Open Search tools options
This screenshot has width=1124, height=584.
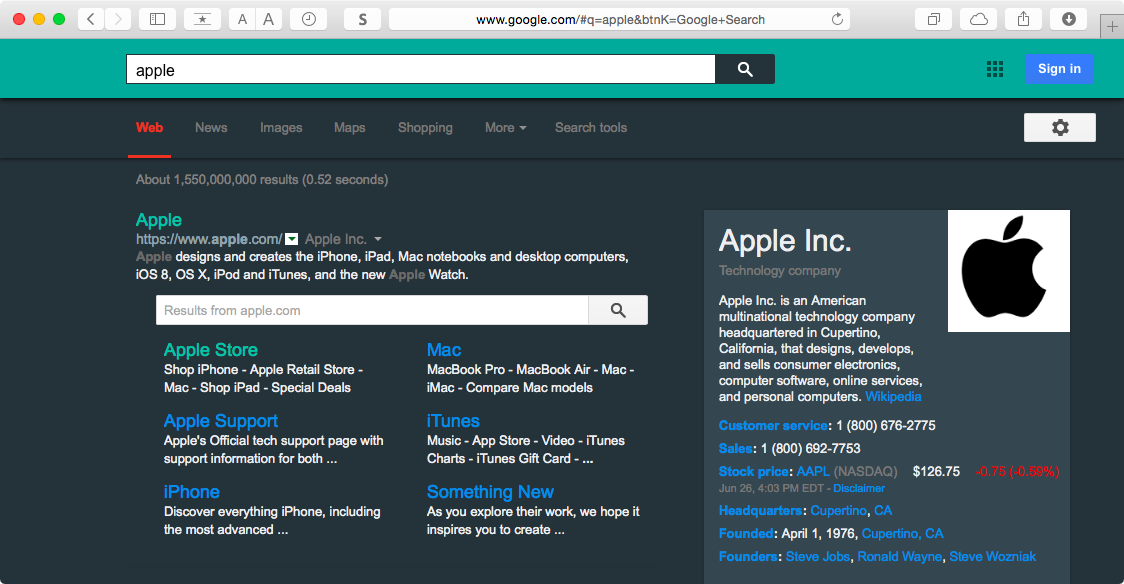click(591, 128)
